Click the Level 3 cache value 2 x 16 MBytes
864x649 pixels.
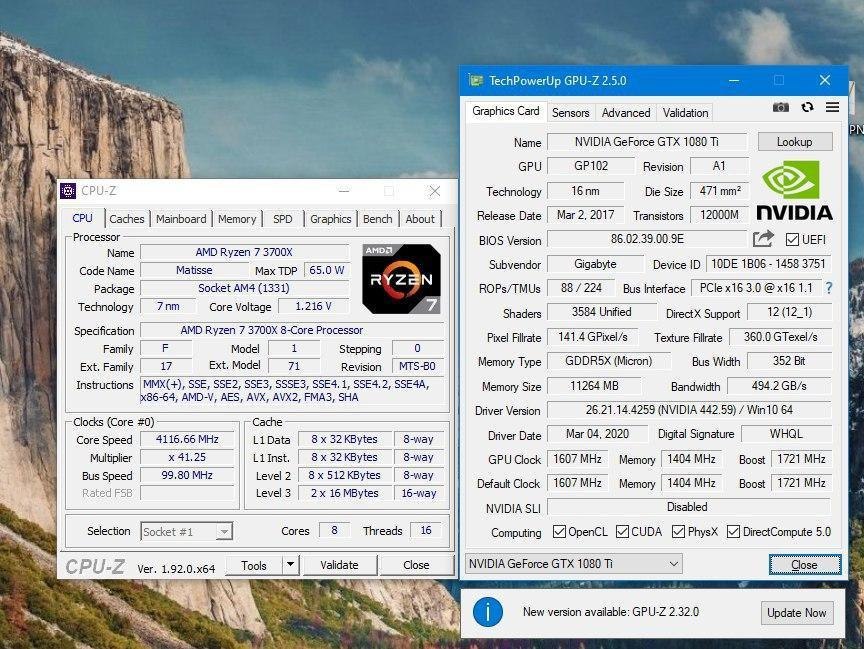click(x=344, y=493)
